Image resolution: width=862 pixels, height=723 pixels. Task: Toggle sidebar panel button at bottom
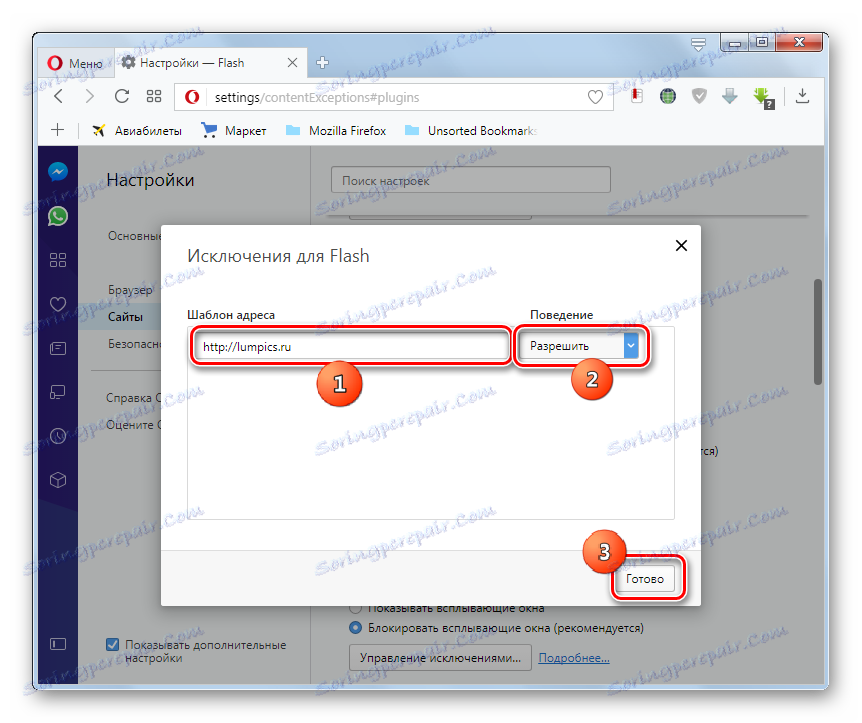[58, 644]
